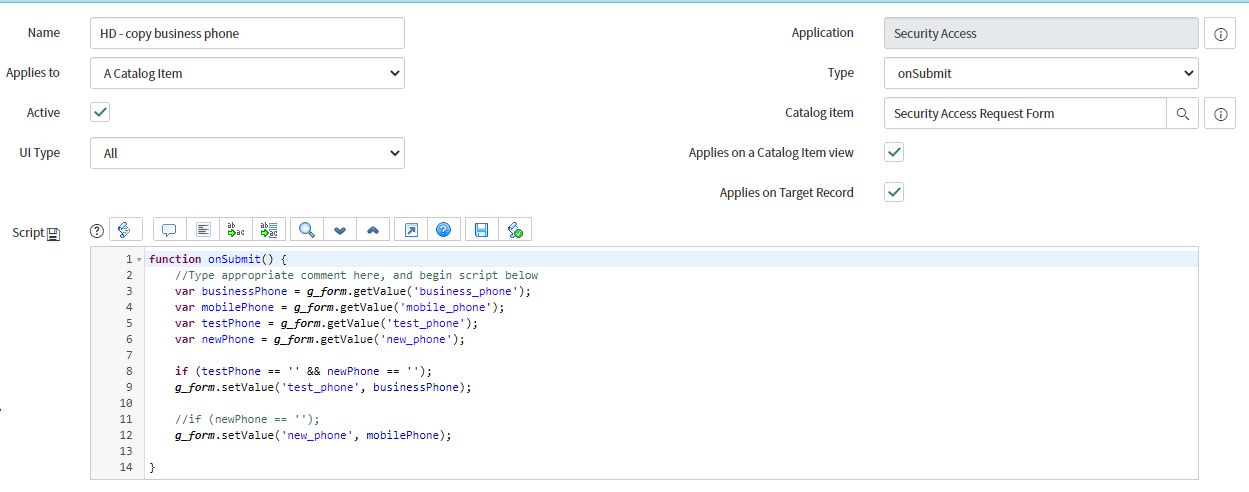Click the 'Active' field label
This screenshot has height=492, width=1249.
(x=43, y=112)
